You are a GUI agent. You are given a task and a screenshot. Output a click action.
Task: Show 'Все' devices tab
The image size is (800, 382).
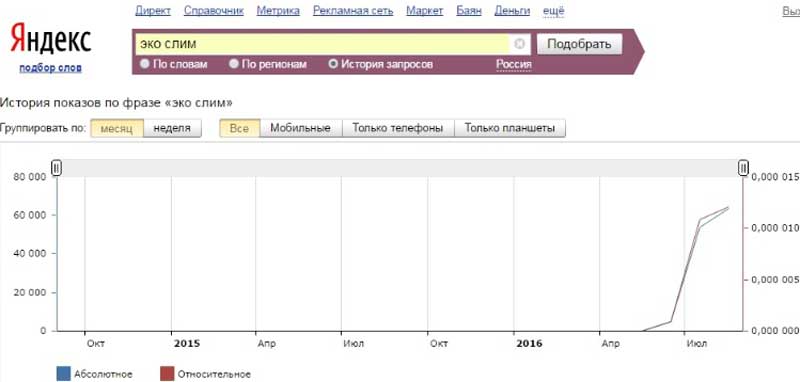239,129
